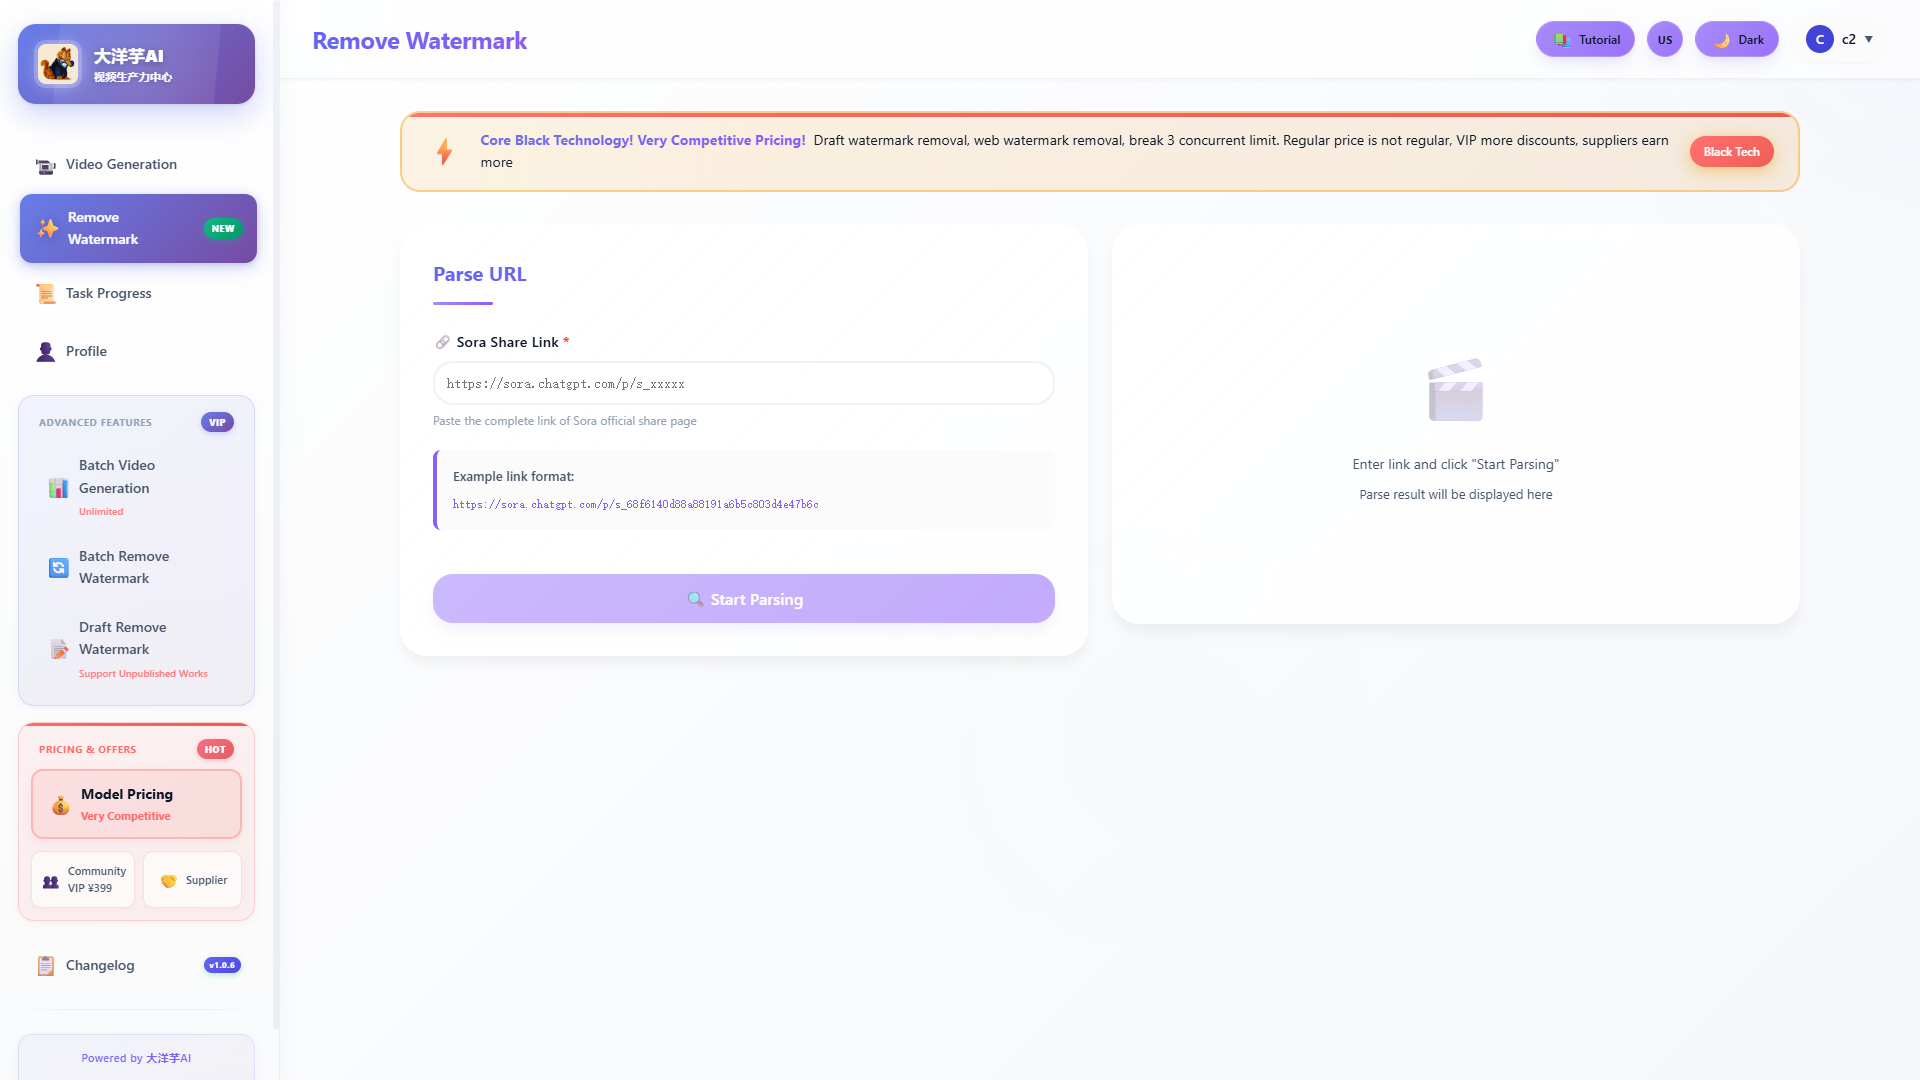Expand the c2 account menu

[x=1840, y=40]
